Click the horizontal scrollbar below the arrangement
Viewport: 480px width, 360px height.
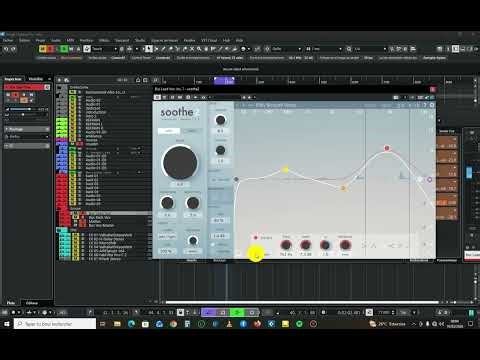(302, 302)
